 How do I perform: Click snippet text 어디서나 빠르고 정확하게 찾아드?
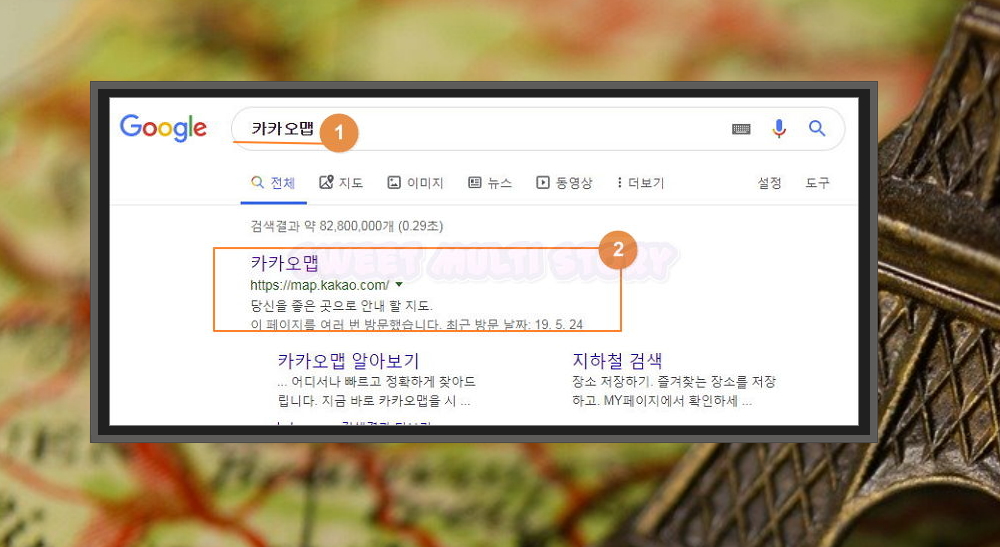(x=383, y=382)
